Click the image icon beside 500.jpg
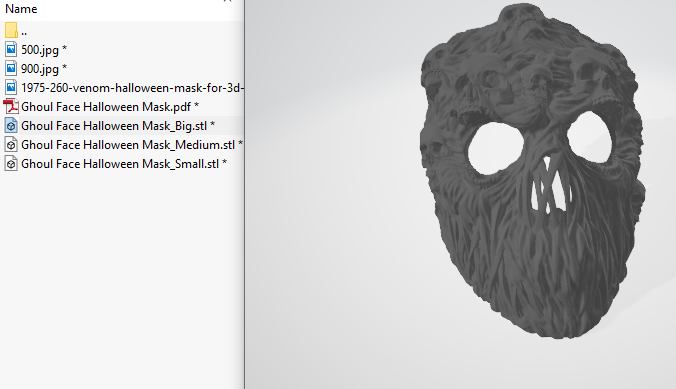This screenshot has width=676, height=389. (11, 50)
